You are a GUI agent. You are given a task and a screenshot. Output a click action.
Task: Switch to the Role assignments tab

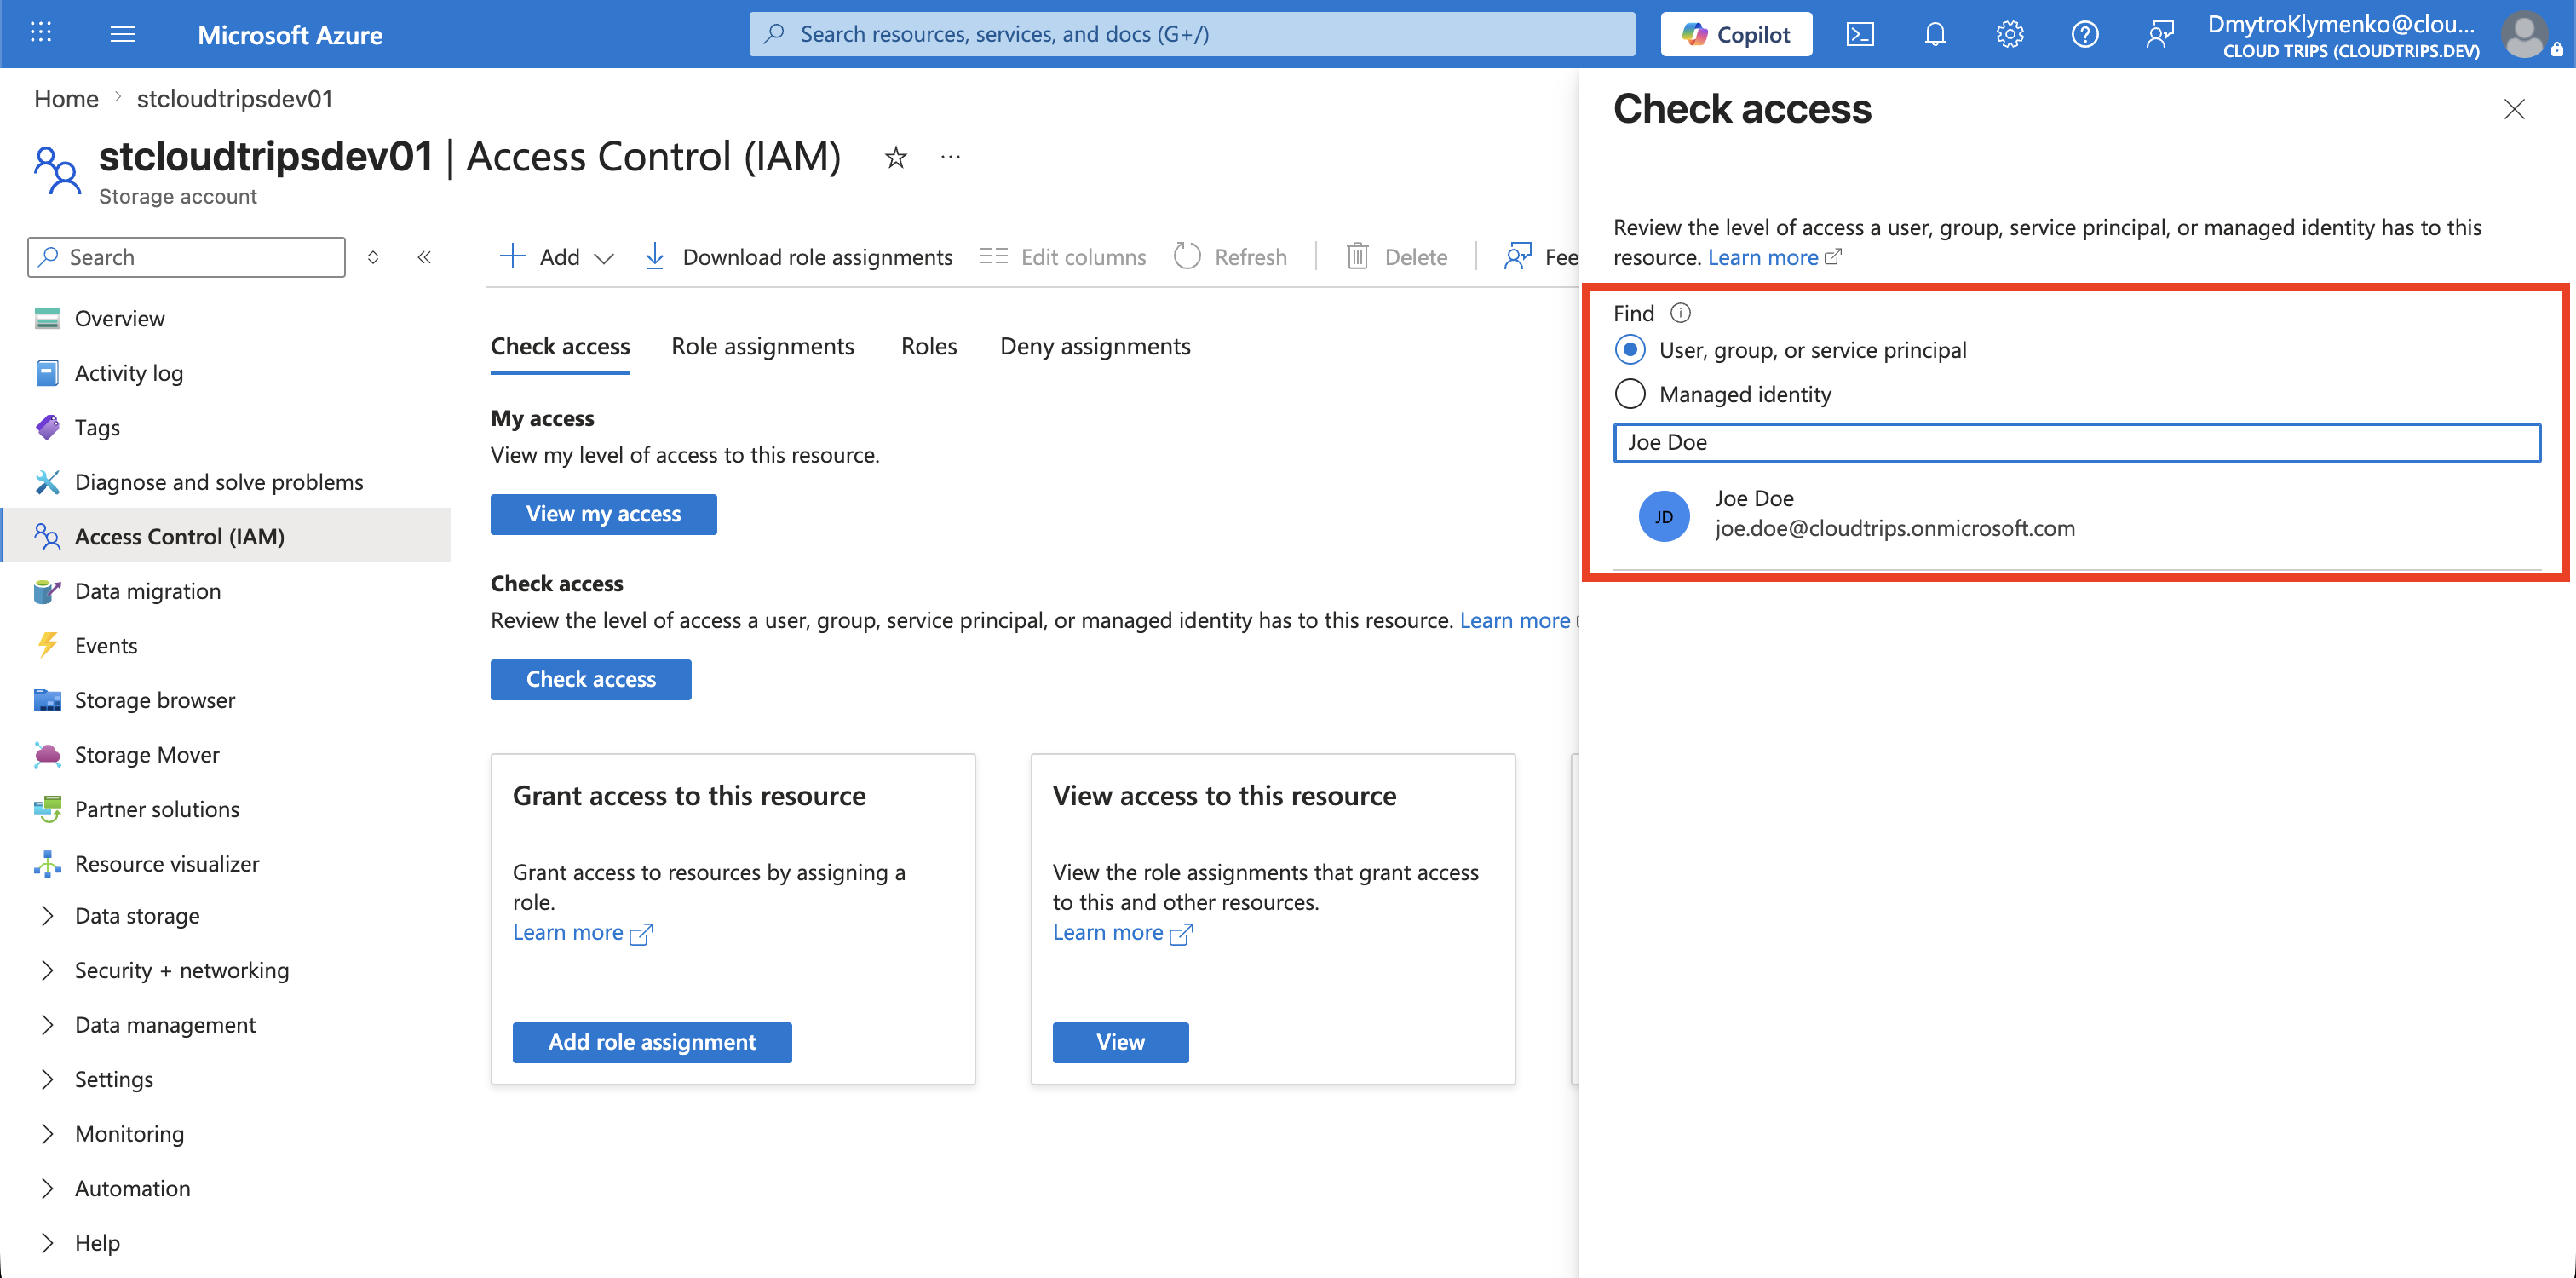pos(763,347)
